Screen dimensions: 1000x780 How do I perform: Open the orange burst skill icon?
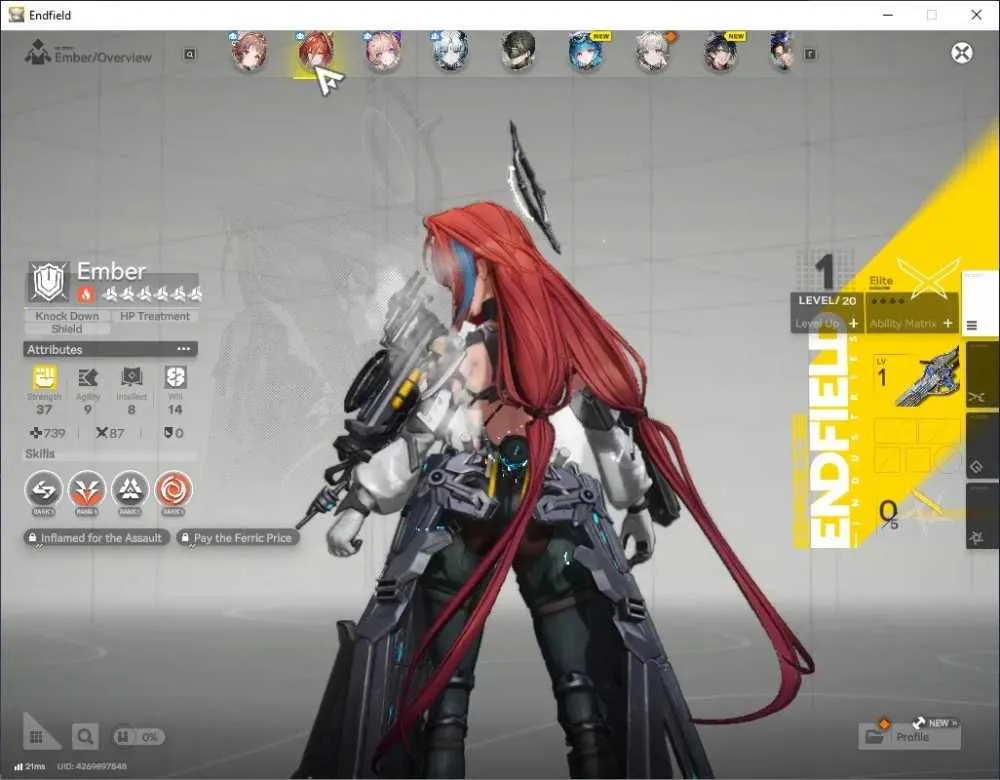tap(87, 490)
